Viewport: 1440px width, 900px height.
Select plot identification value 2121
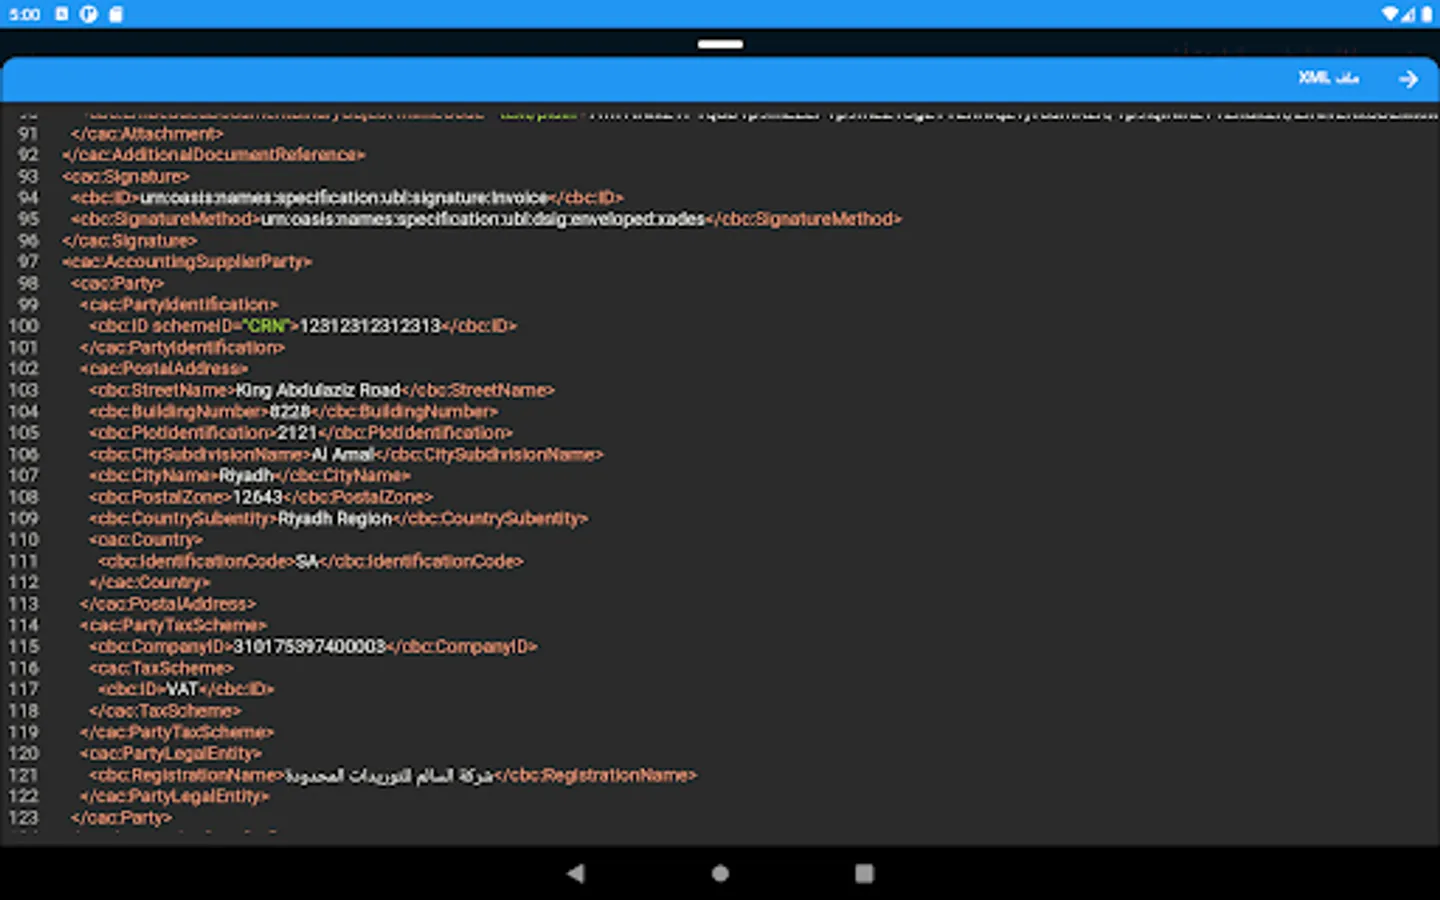pyautogui.click(x=297, y=433)
